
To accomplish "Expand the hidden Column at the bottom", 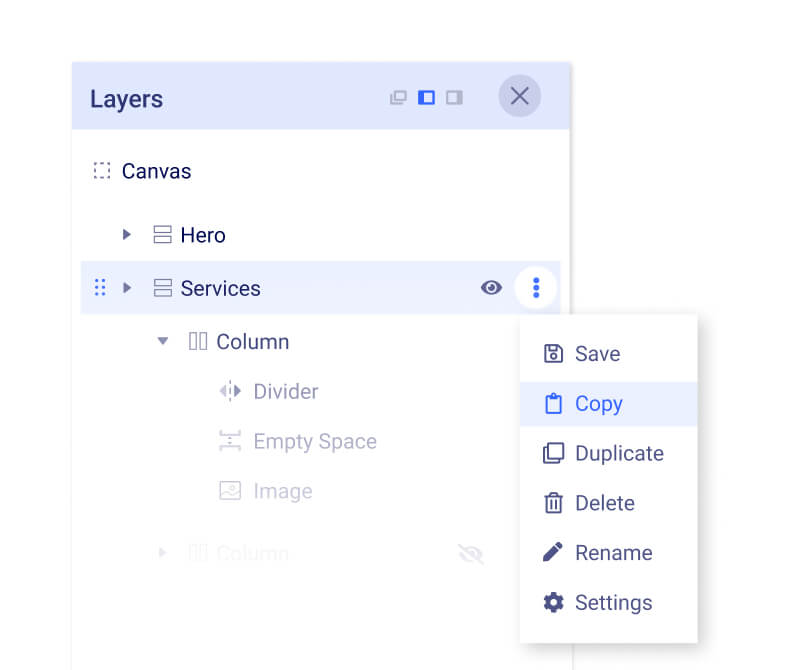I will coord(162,553).
